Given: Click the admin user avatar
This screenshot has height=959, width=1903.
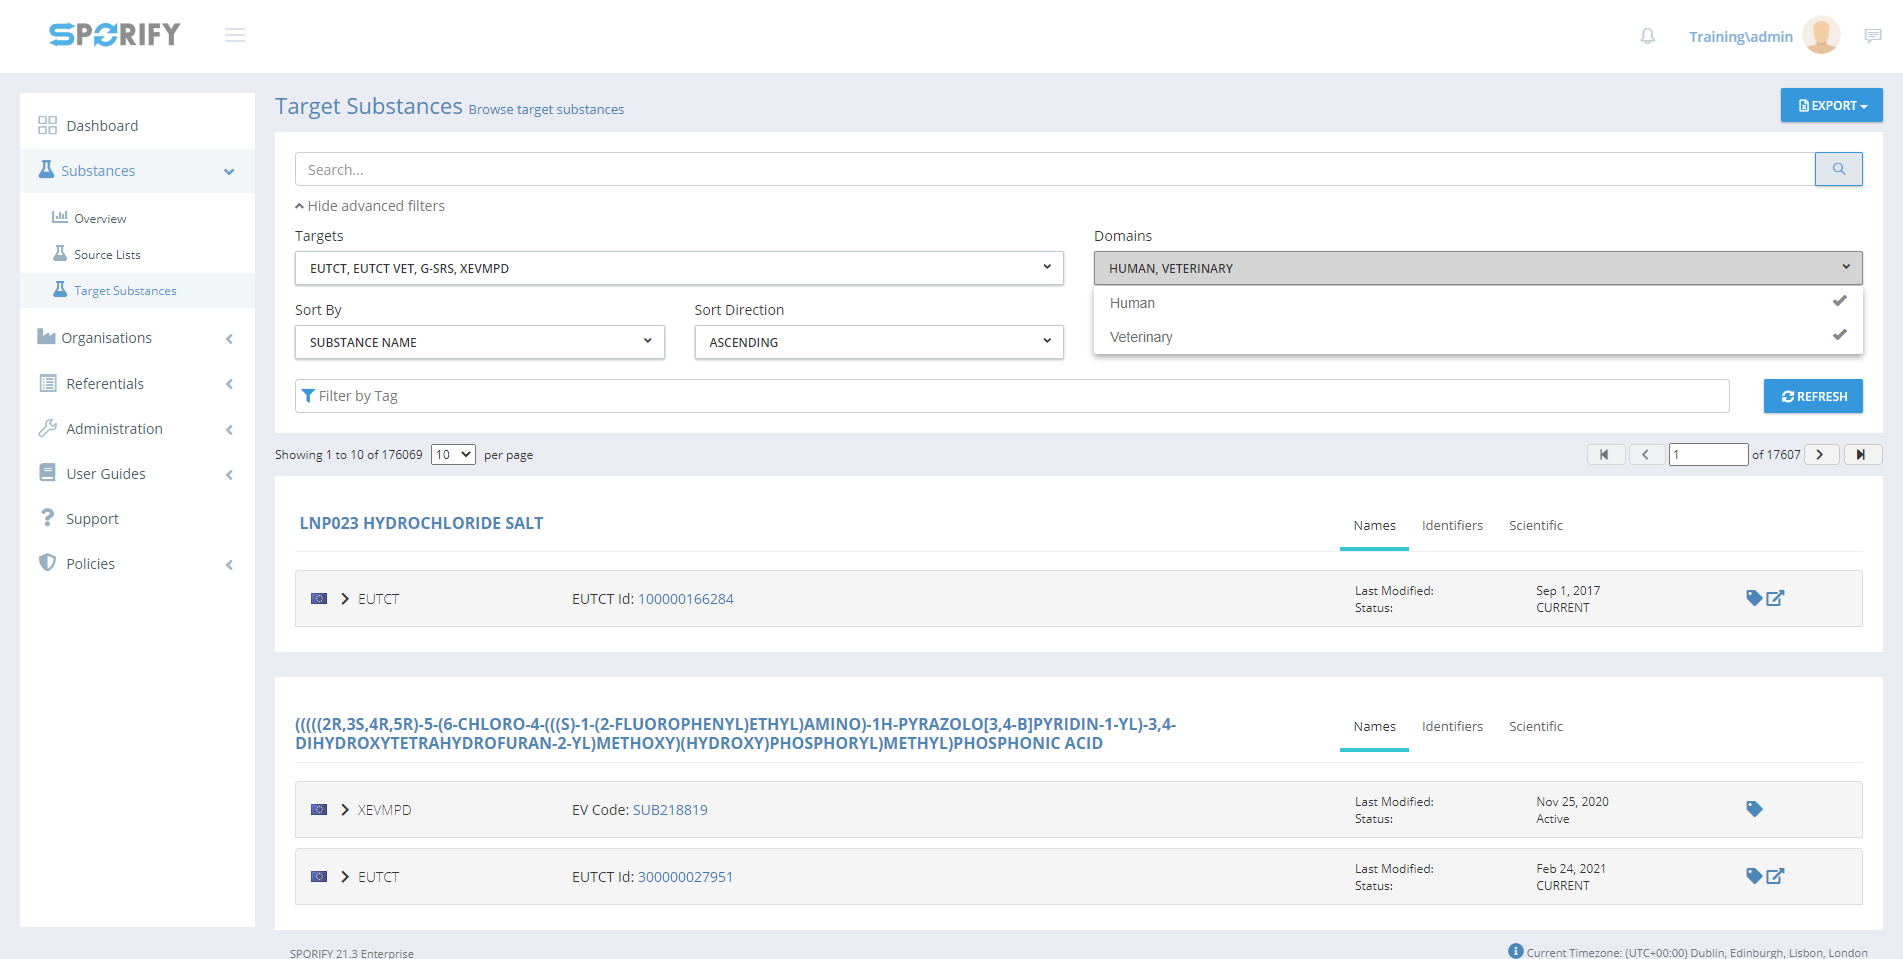Looking at the screenshot, I should pyautogui.click(x=1820, y=36).
